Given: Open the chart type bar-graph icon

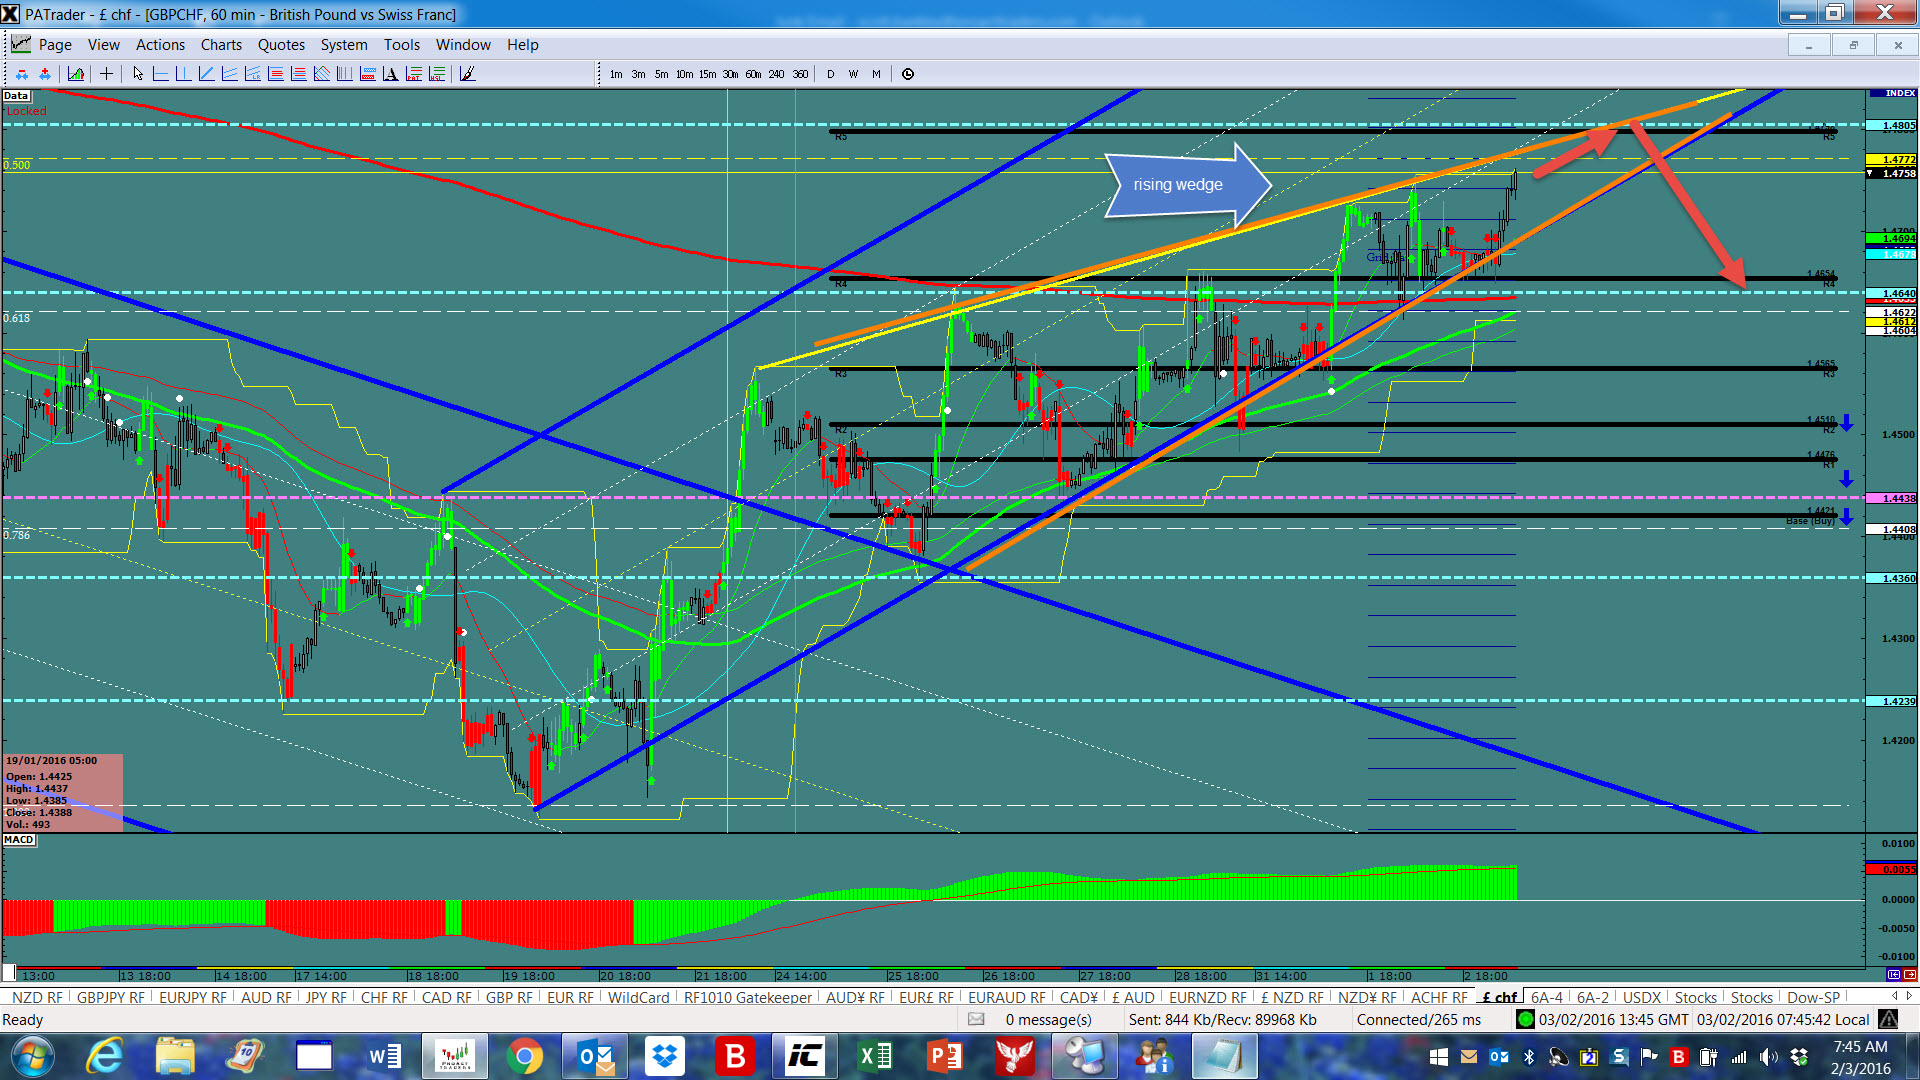Looking at the screenshot, I should pos(76,73).
